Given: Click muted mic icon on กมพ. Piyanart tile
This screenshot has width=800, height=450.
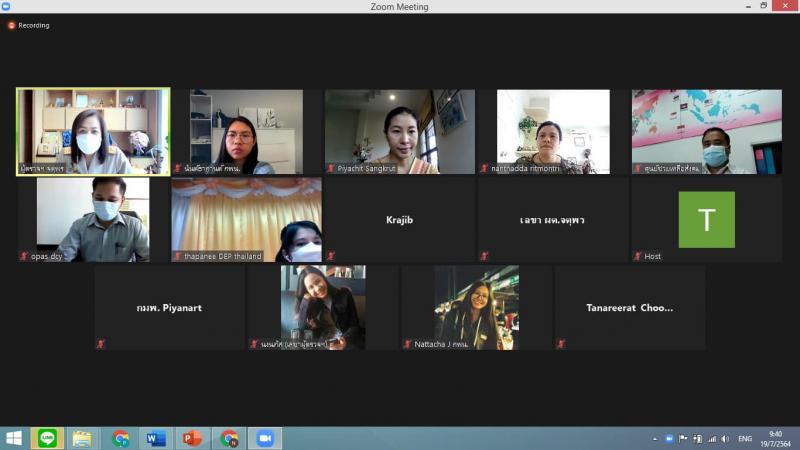Looking at the screenshot, I should 101,344.
